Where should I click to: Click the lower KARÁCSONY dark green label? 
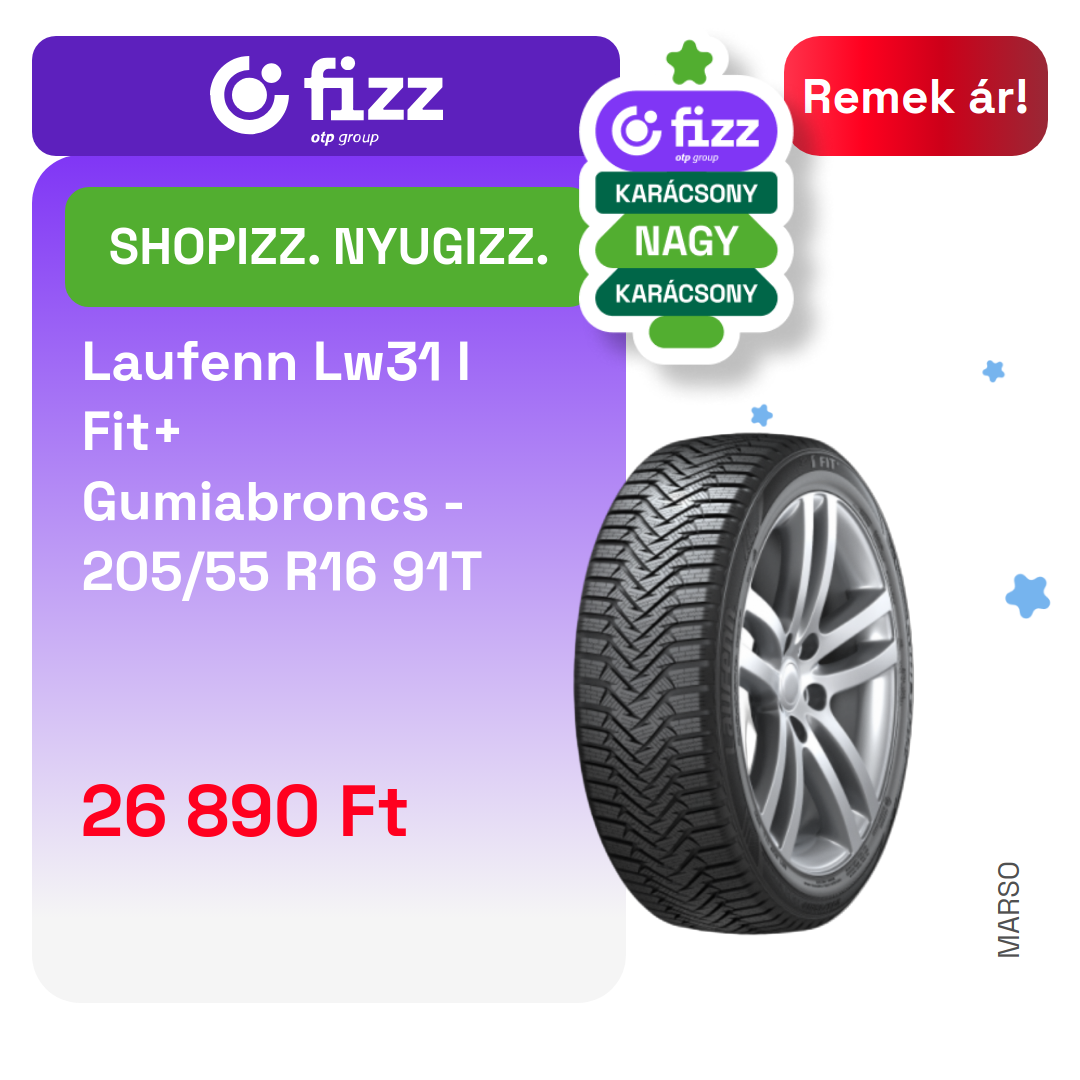point(686,293)
